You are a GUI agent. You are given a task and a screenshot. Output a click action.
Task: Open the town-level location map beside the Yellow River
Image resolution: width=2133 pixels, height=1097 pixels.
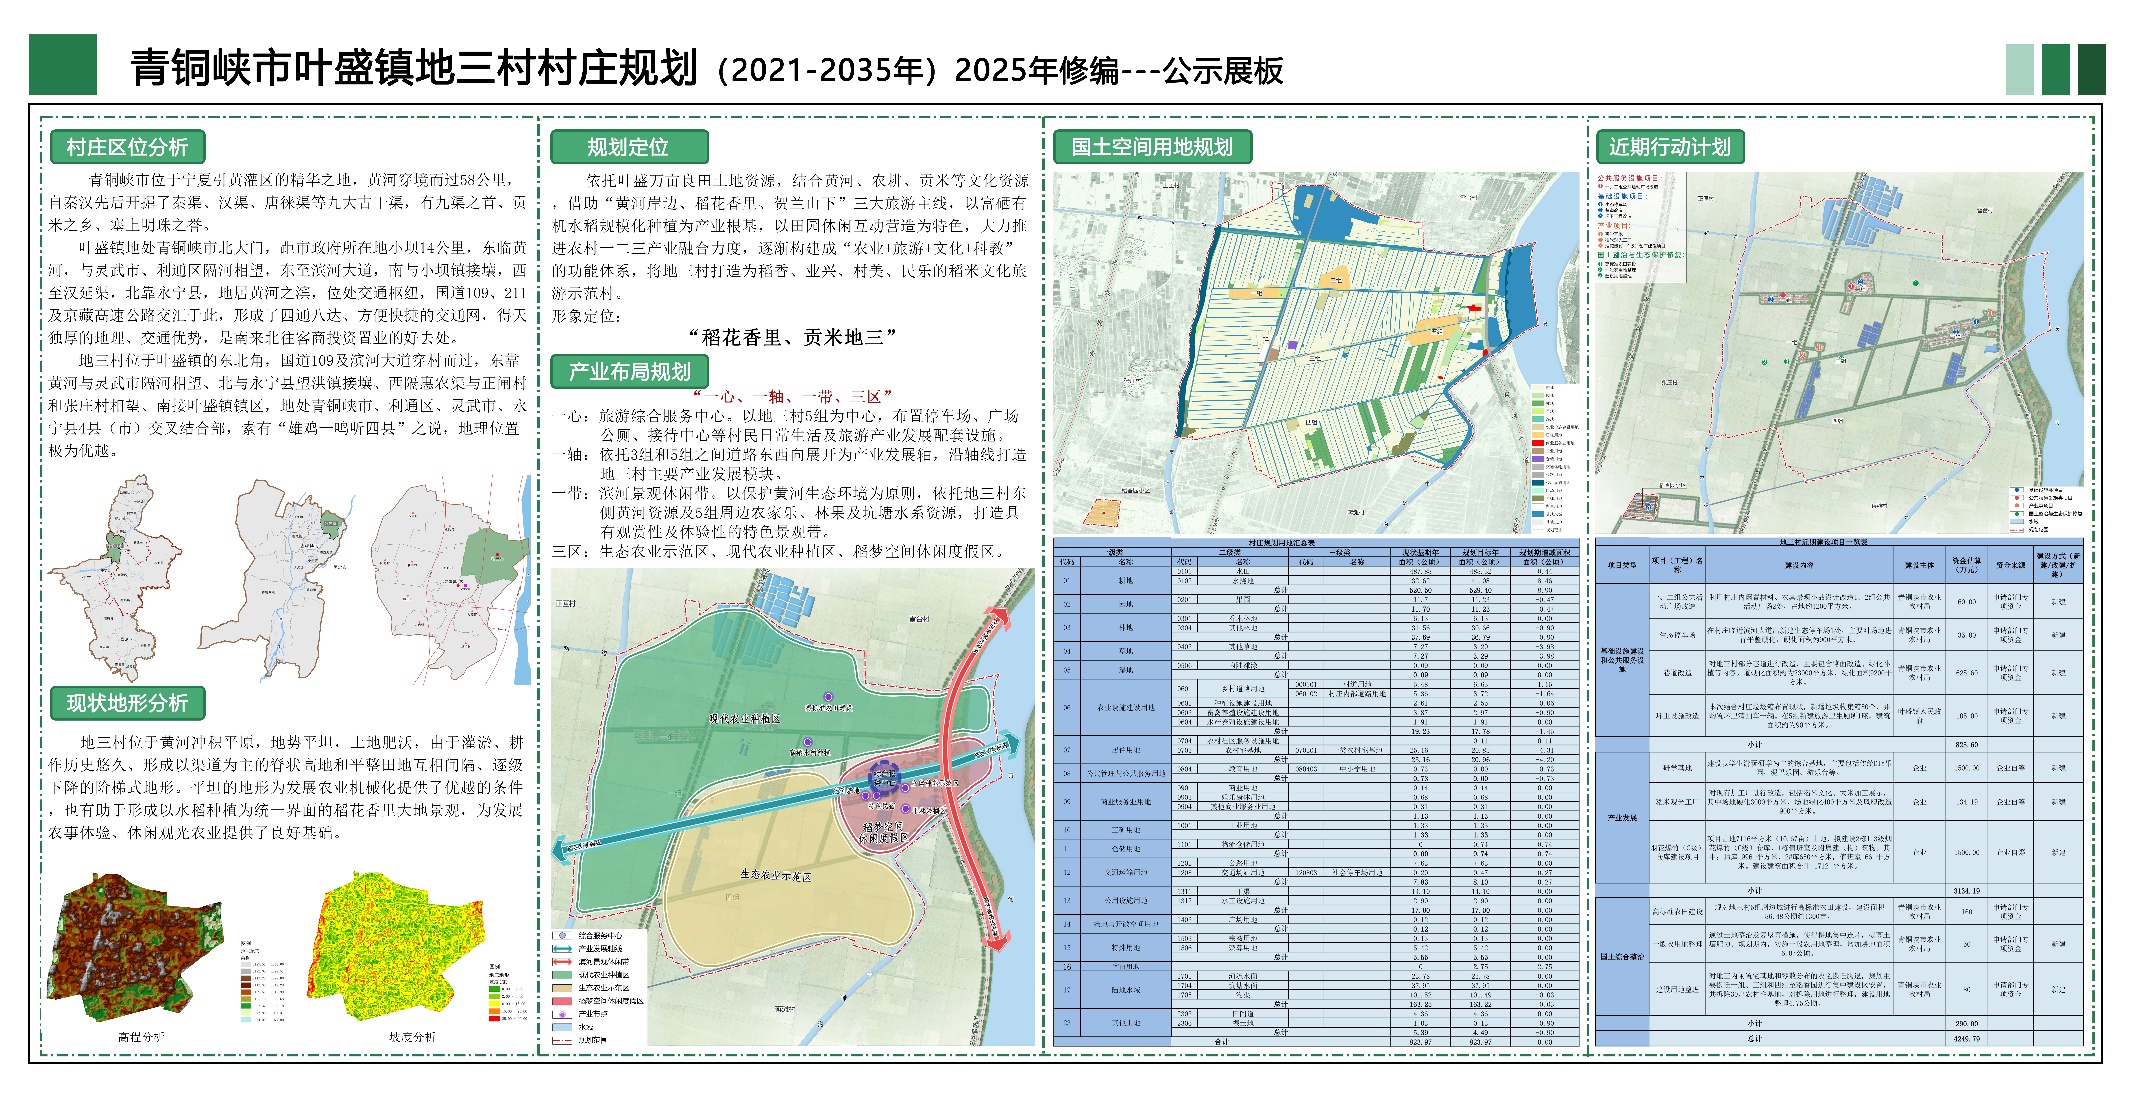pos(450,580)
